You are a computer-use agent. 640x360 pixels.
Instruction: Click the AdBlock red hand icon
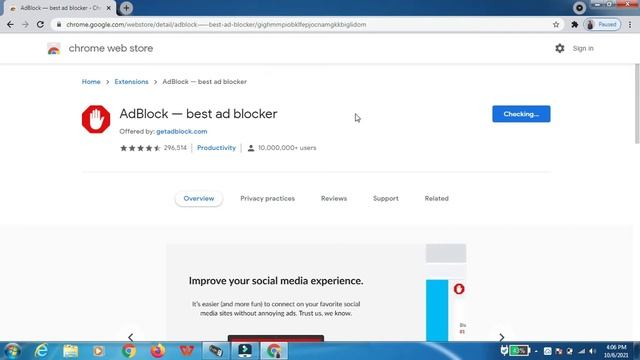click(x=96, y=119)
